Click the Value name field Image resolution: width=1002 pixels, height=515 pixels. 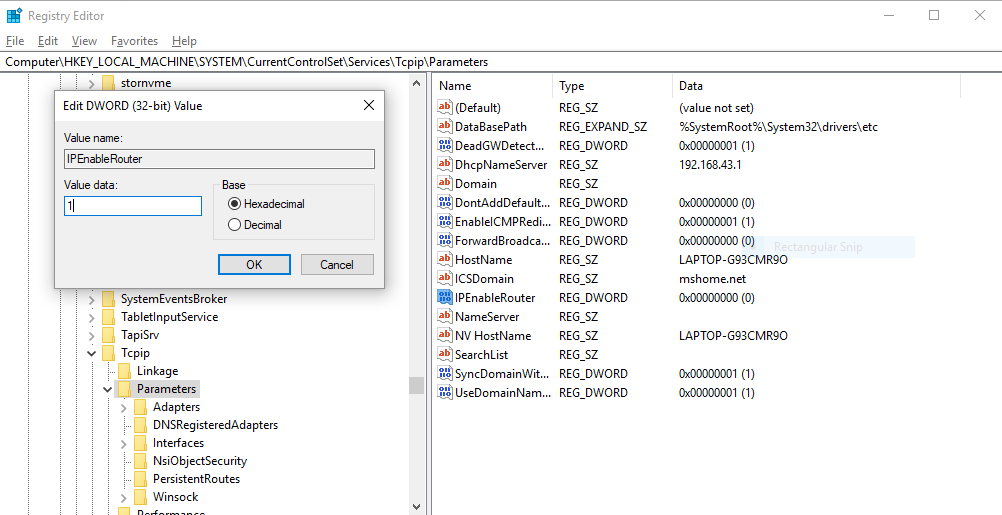point(219,159)
